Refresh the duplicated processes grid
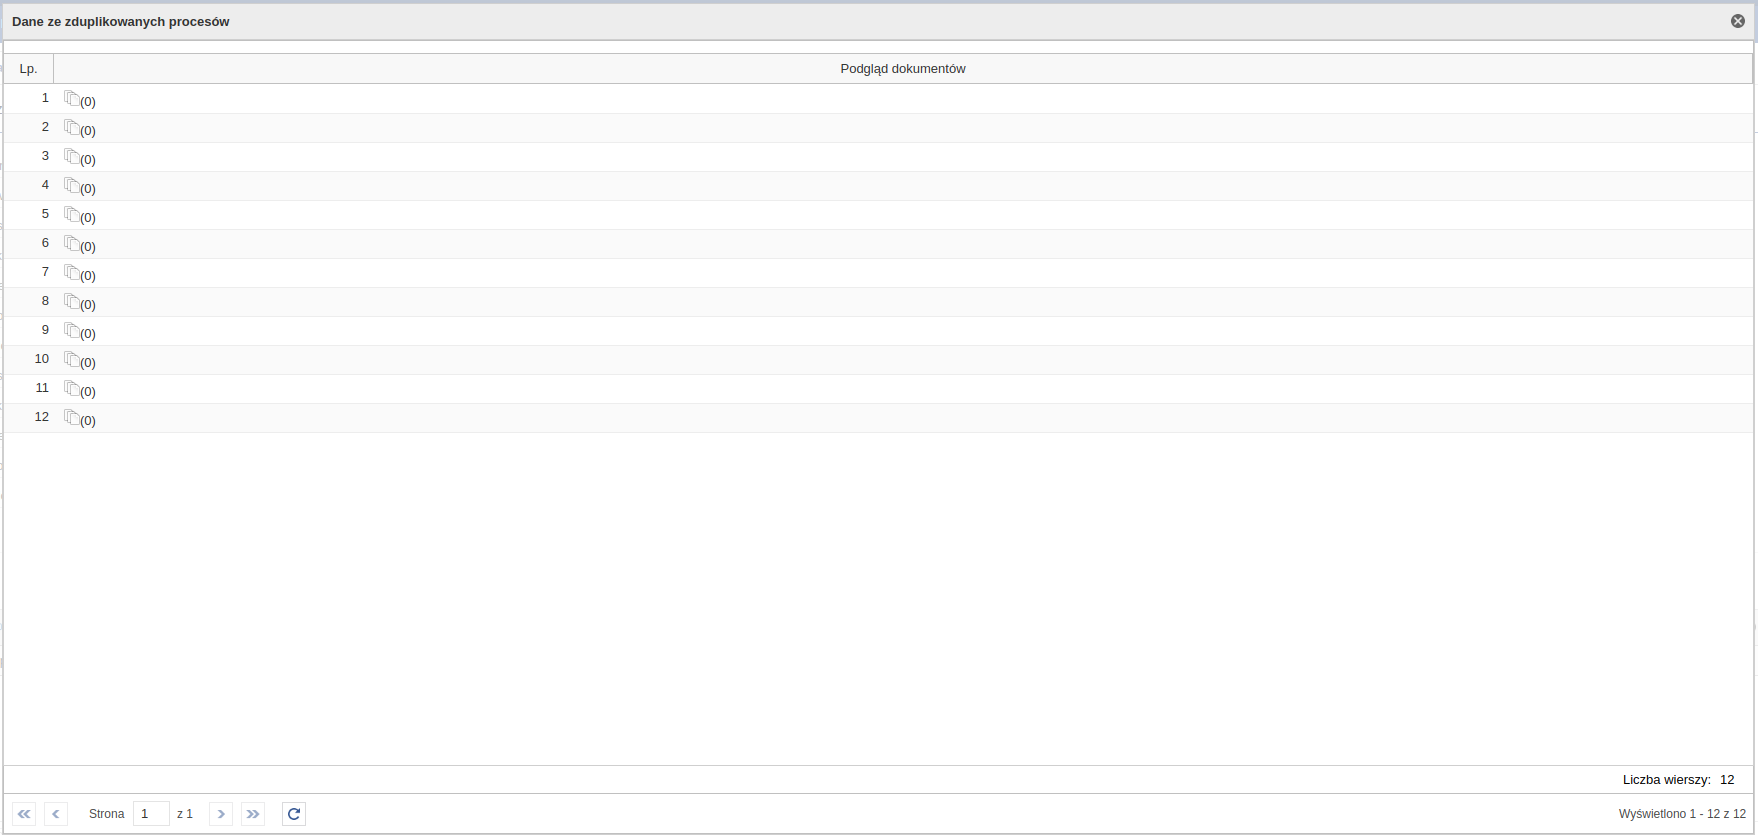The image size is (1758, 835). 294,814
